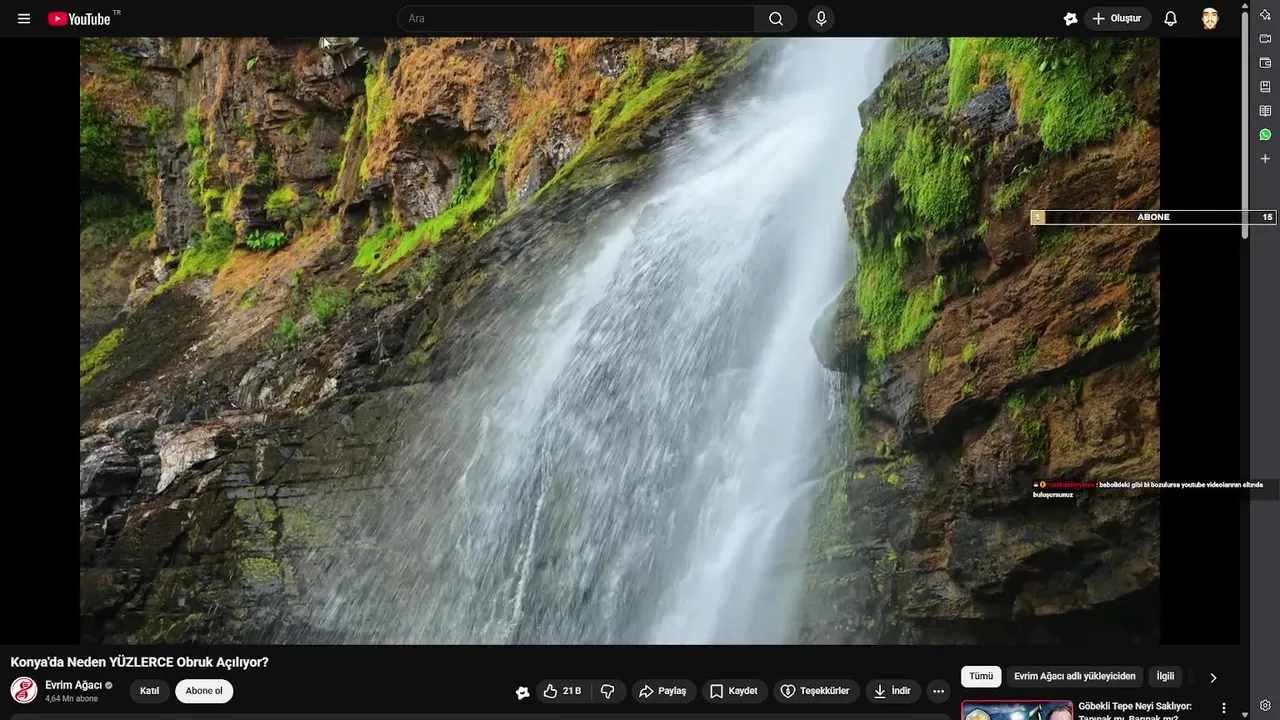Click the Katıl join button

click(149, 691)
